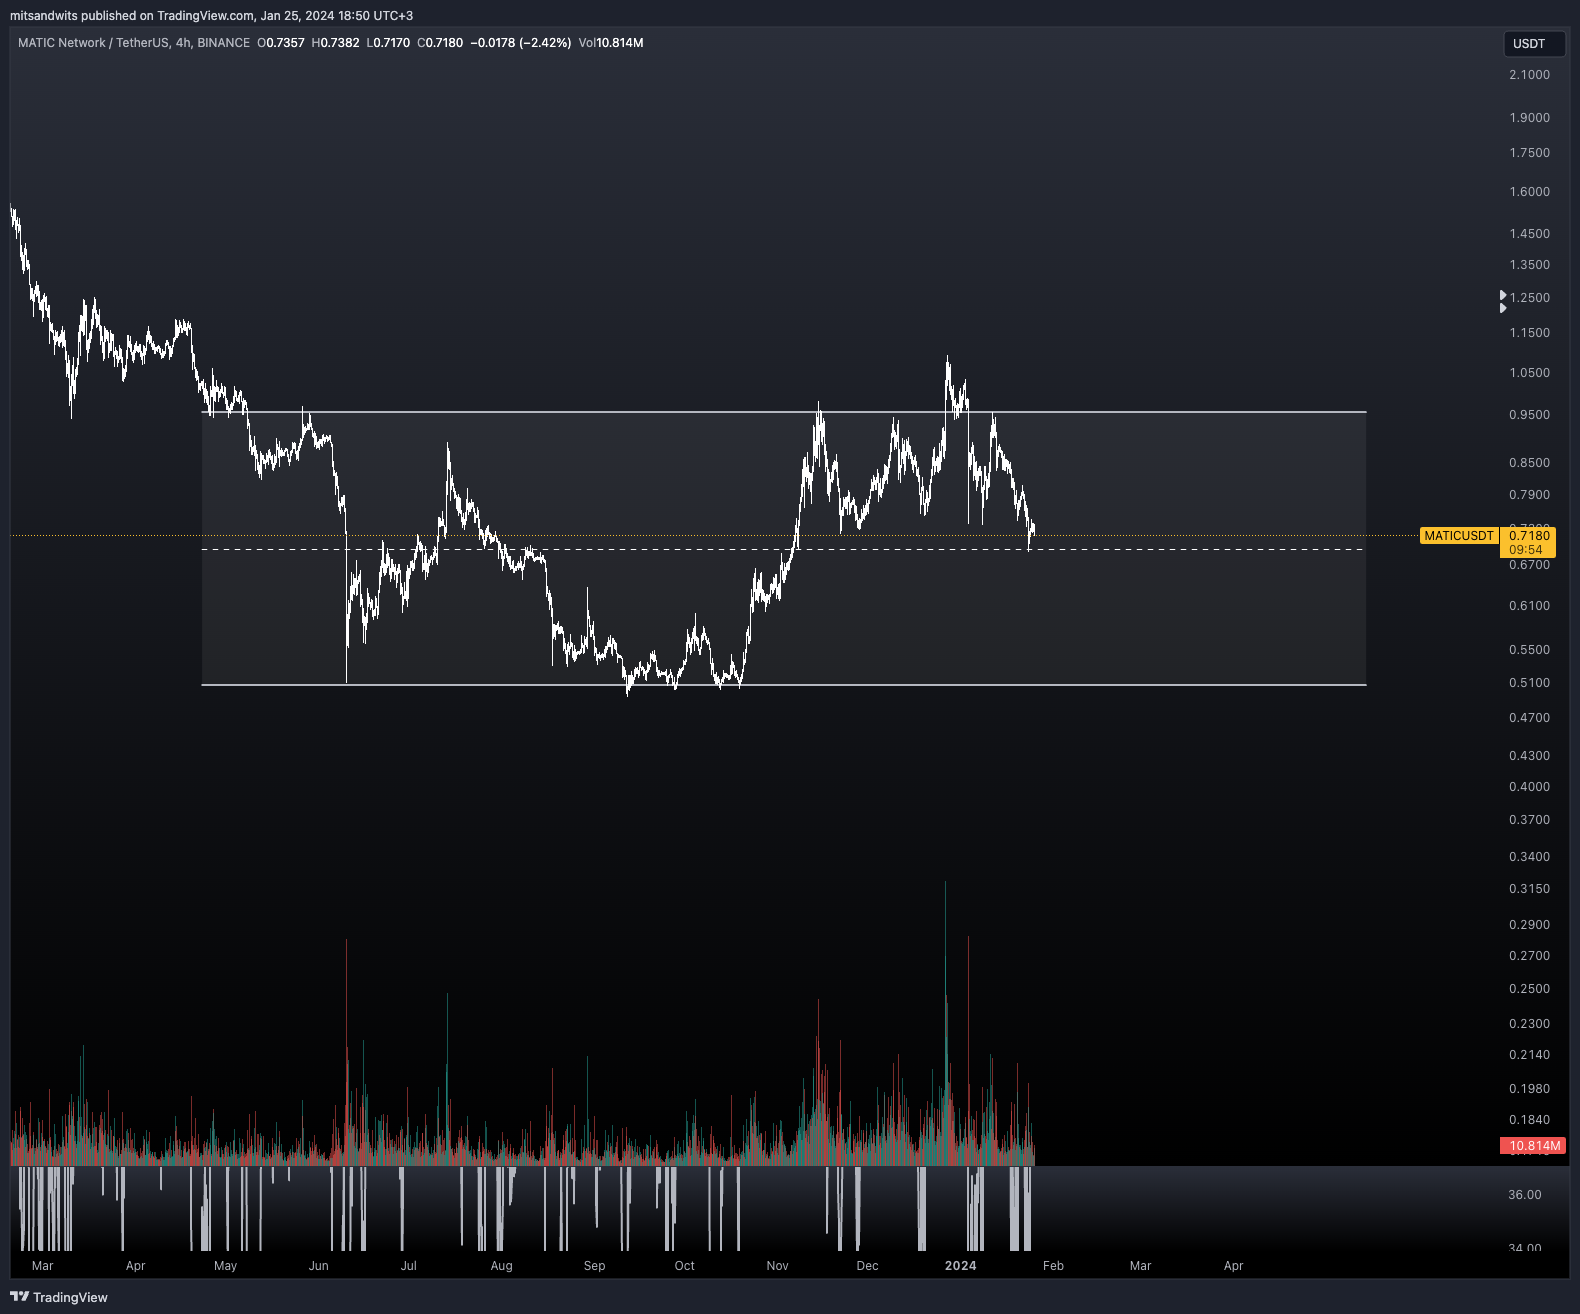Screen dimensions: 1580x1314
Task: Click the 0.2140 price axis label
Action: 1529,1055
